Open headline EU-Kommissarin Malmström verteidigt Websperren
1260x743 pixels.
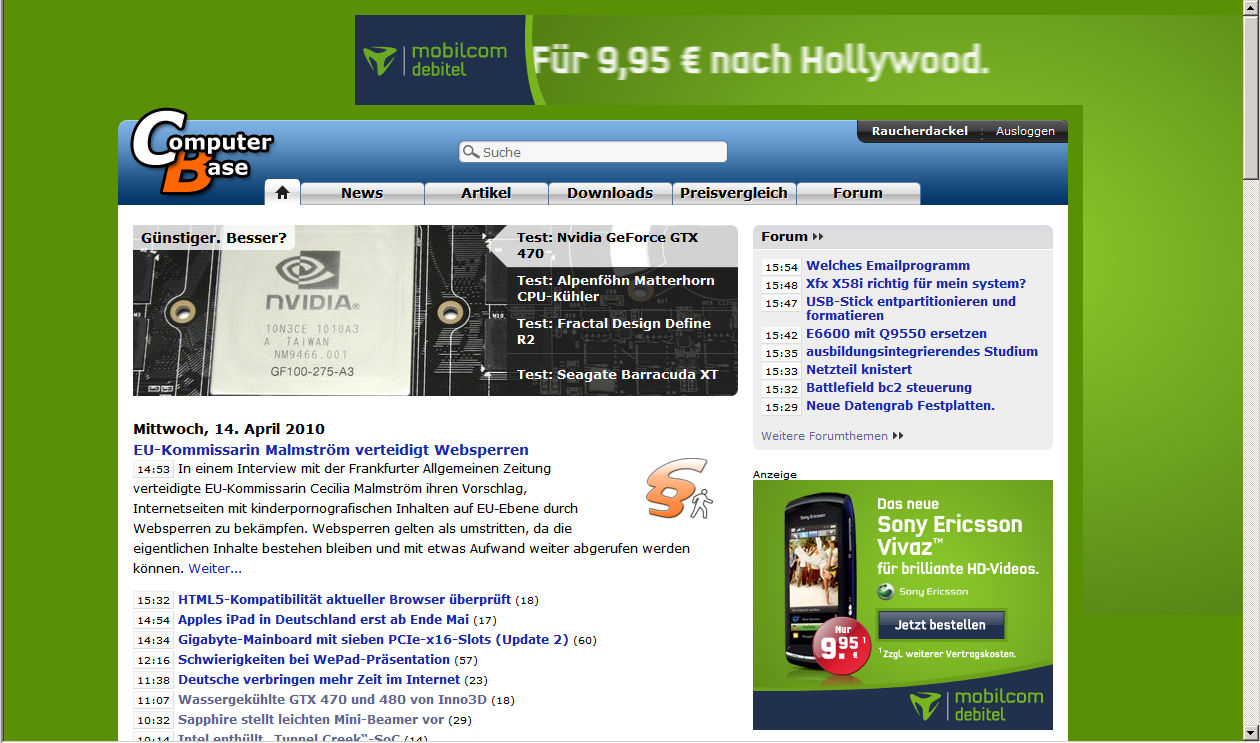click(331, 450)
